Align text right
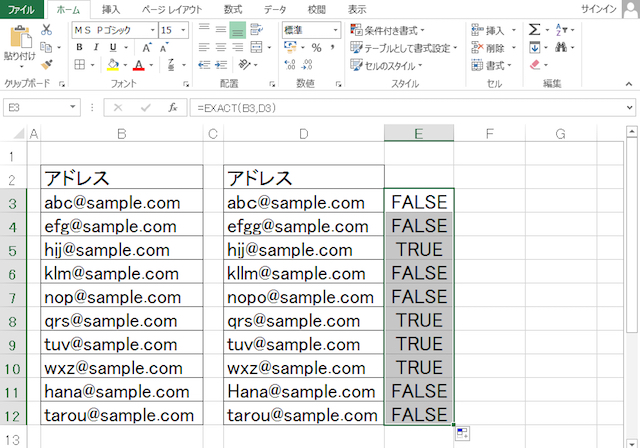Viewport: 640px width, 448px height. pos(238,47)
